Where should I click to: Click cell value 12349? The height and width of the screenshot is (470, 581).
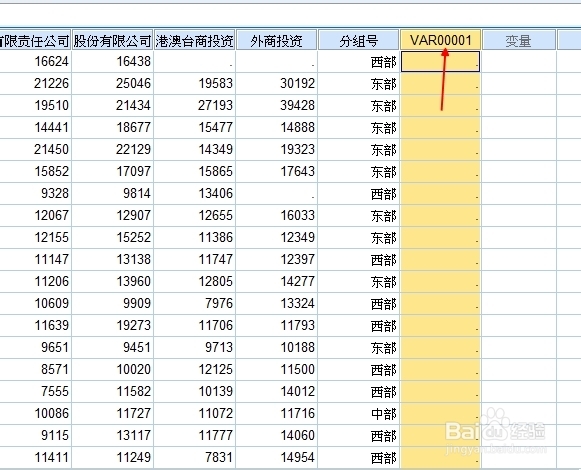coord(298,237)
